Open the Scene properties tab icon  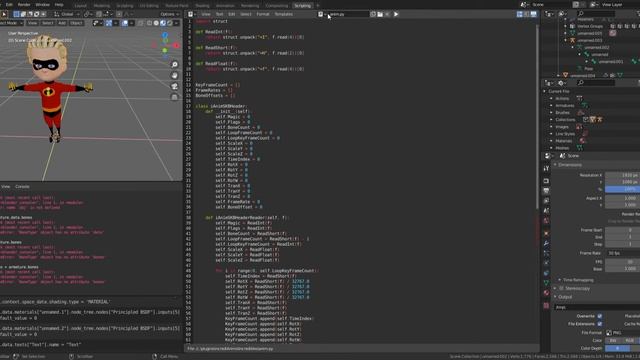pos(547,211)
